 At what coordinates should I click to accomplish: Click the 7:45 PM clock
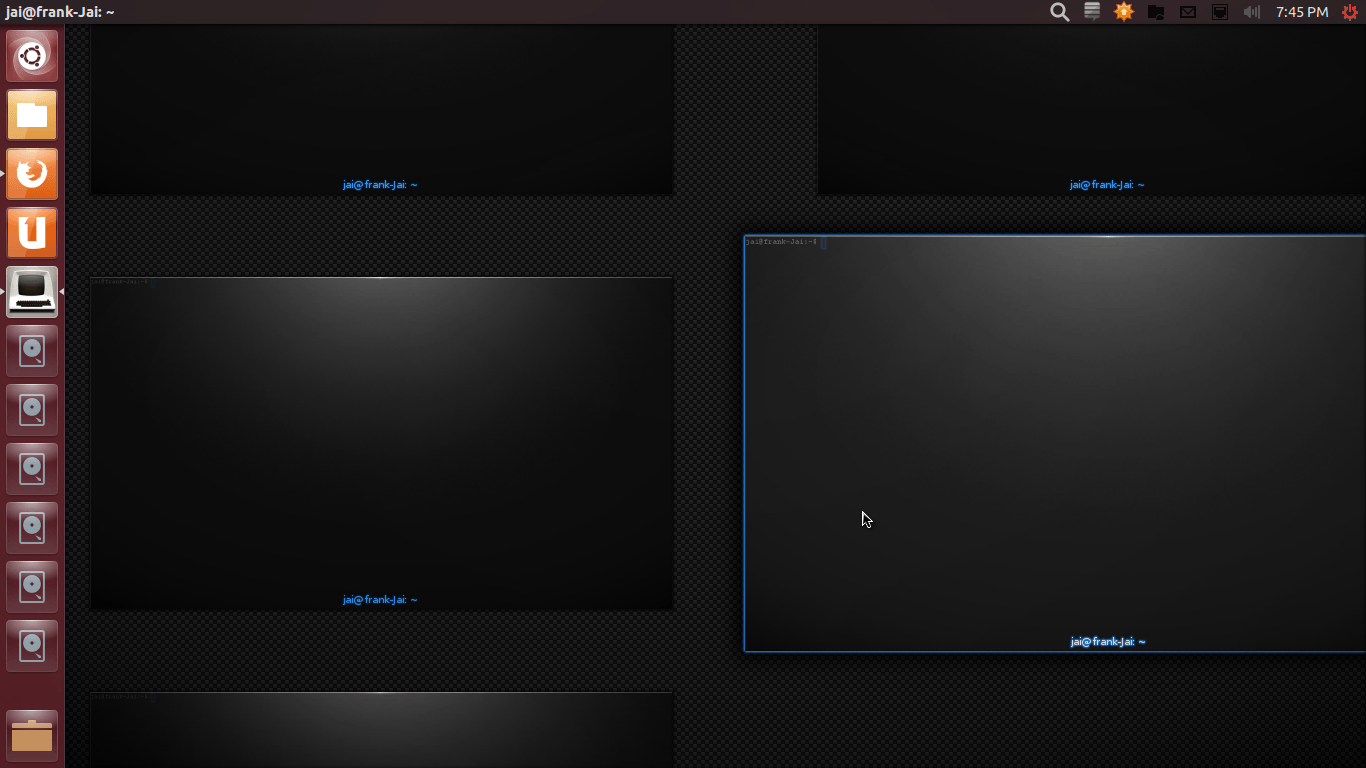click(x=1302, y=12)
